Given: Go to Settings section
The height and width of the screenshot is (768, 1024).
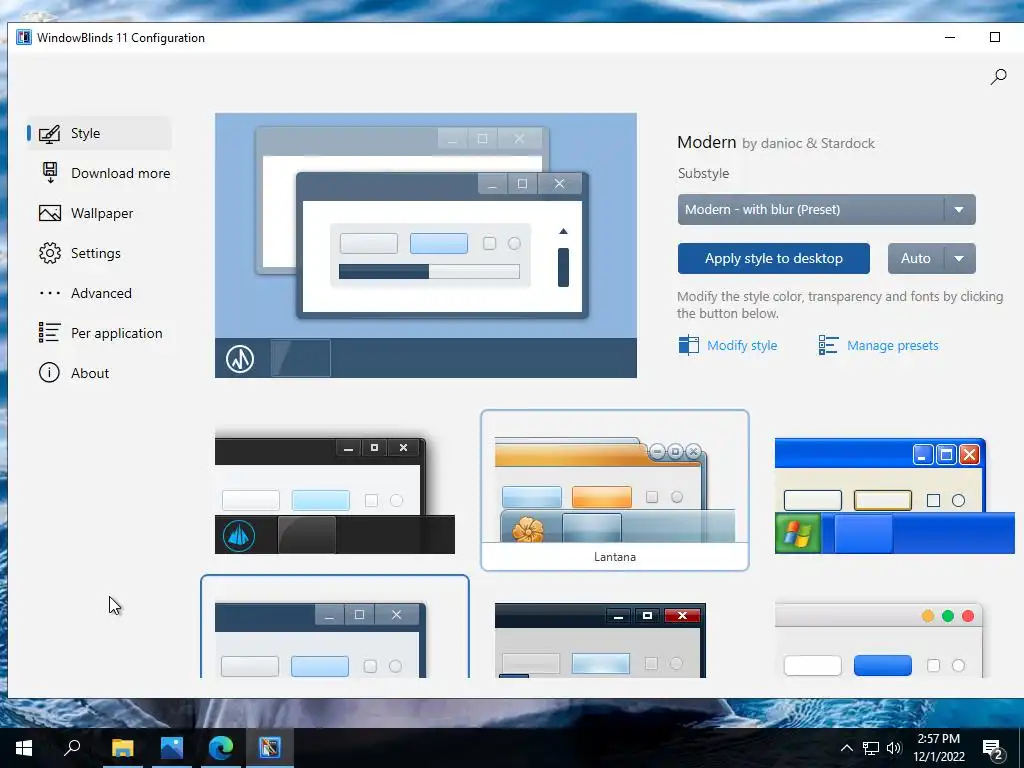Looking at the screenshot, I should pyautogui.click(x=99, y=253).
